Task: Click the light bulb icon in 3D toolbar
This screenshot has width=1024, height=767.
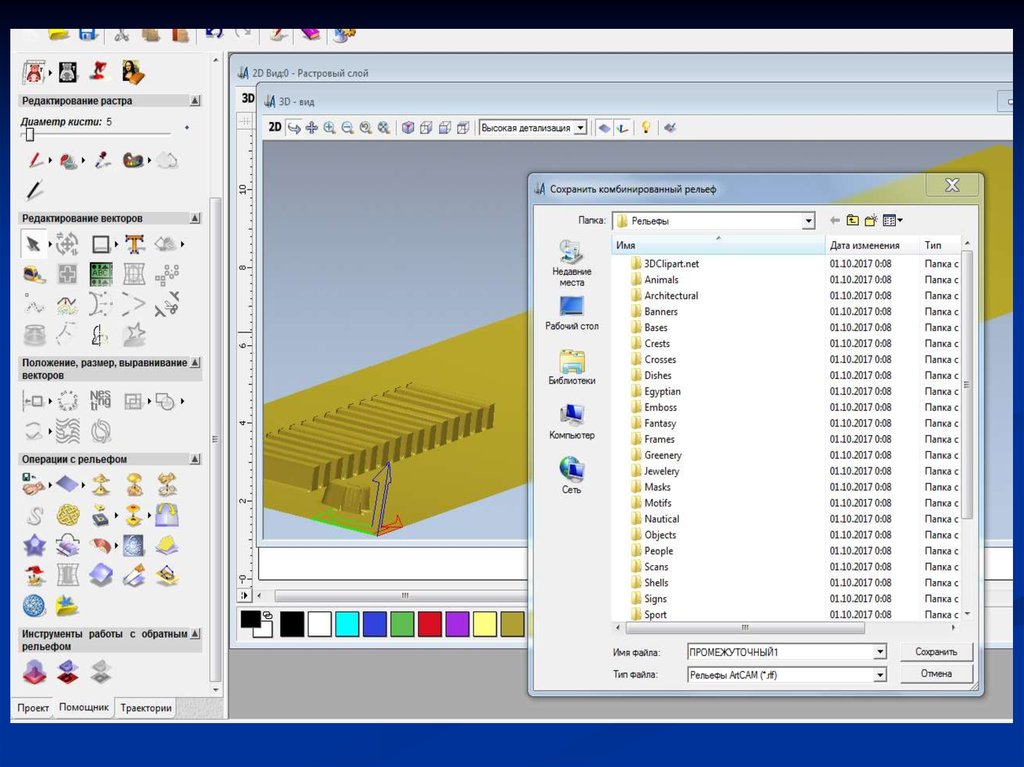Action: pyautogui.click(x=646, y=128)
